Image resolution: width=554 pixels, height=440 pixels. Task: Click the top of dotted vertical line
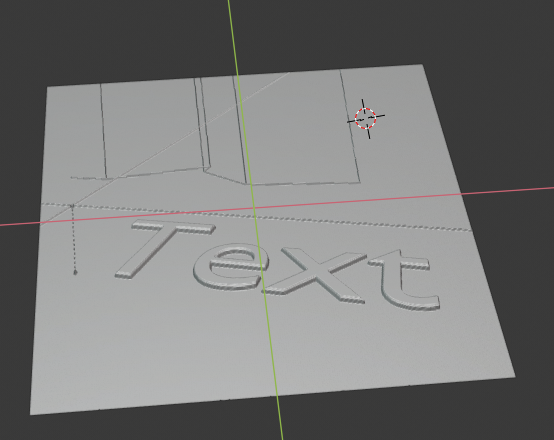click(x=72, y=206)
